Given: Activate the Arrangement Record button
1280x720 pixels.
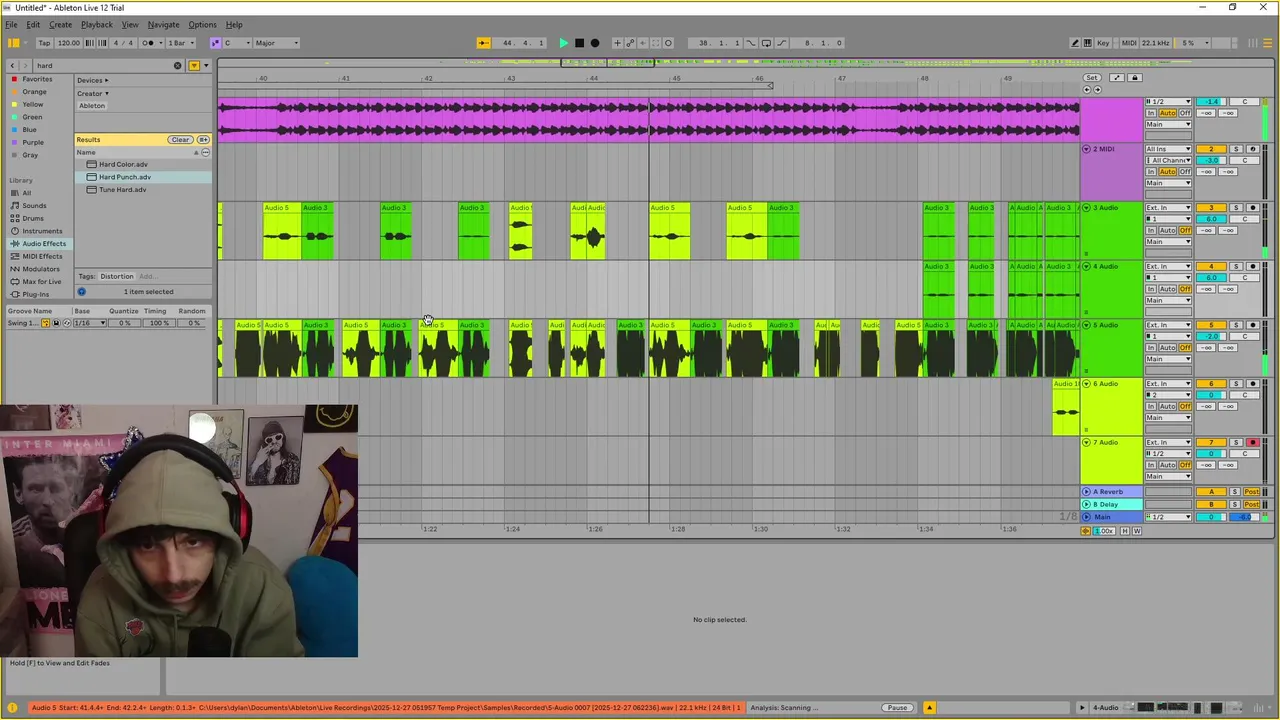Looking at the screenshot, I should click(595, 43).
